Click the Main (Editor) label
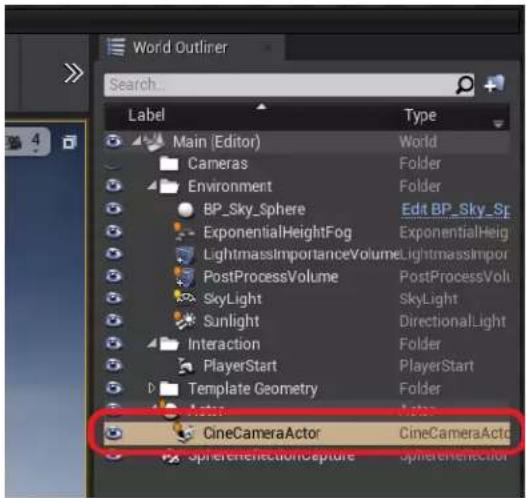The width and height of the screenshot is (526, 498). [x=217, y=142]
